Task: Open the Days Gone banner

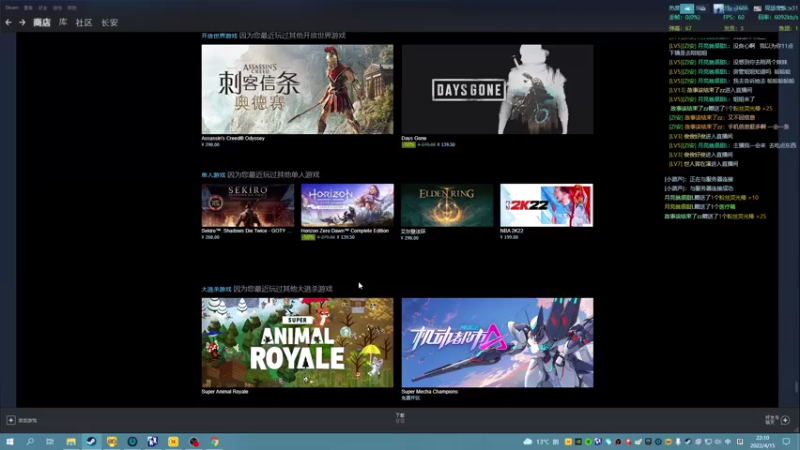Action: point(497,89)
